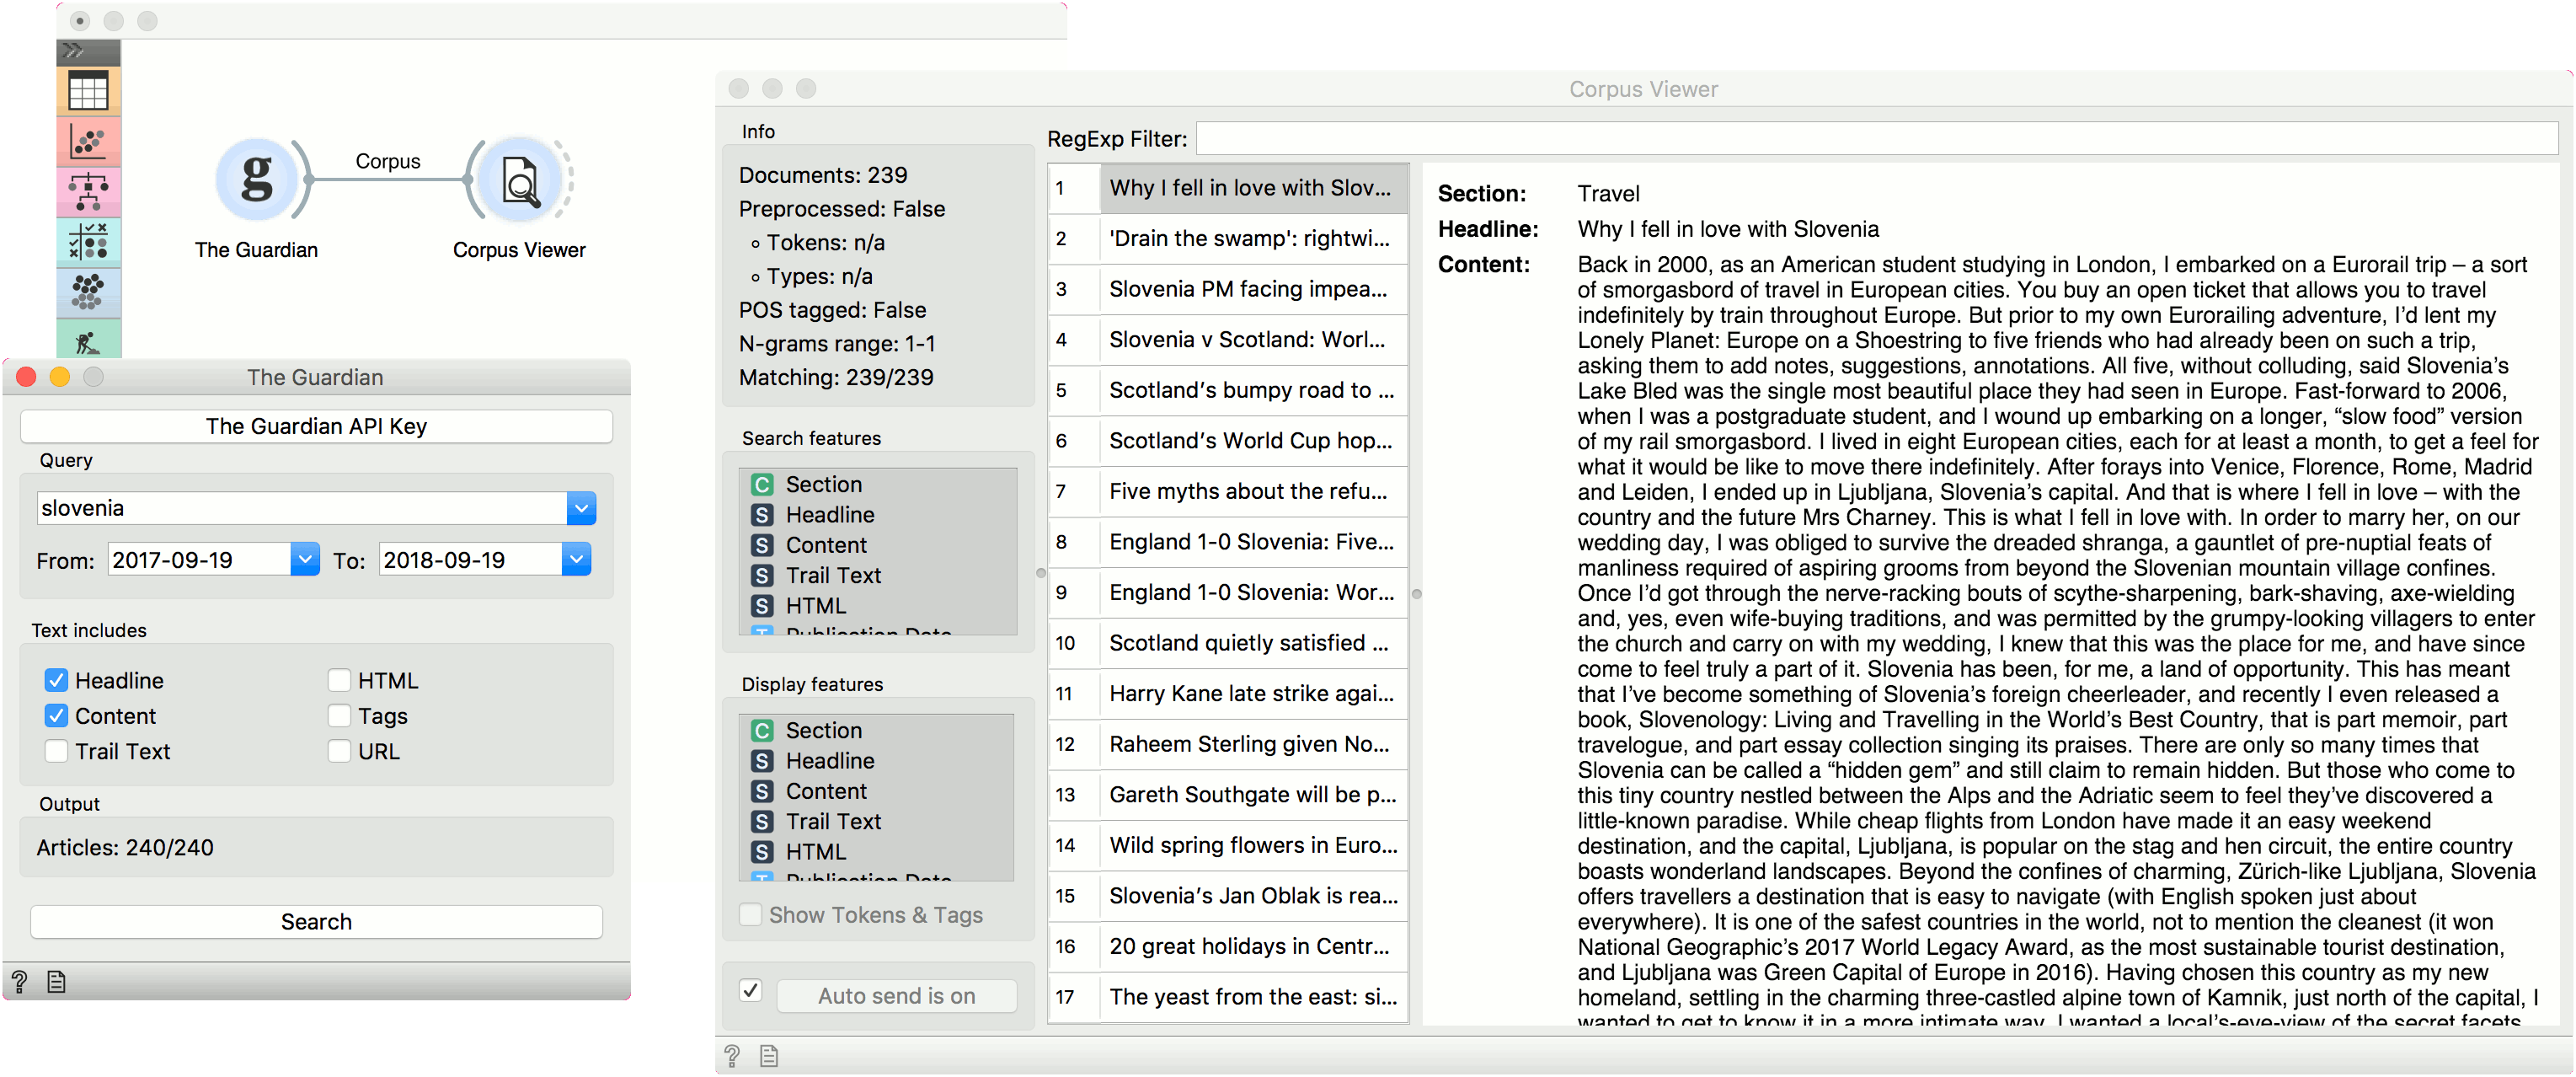Select document 'Scotland quietly satisfied ...'
The width and height of the screenshot is (2576, 1077).
pyautogui.click(x=1253, y=643)
